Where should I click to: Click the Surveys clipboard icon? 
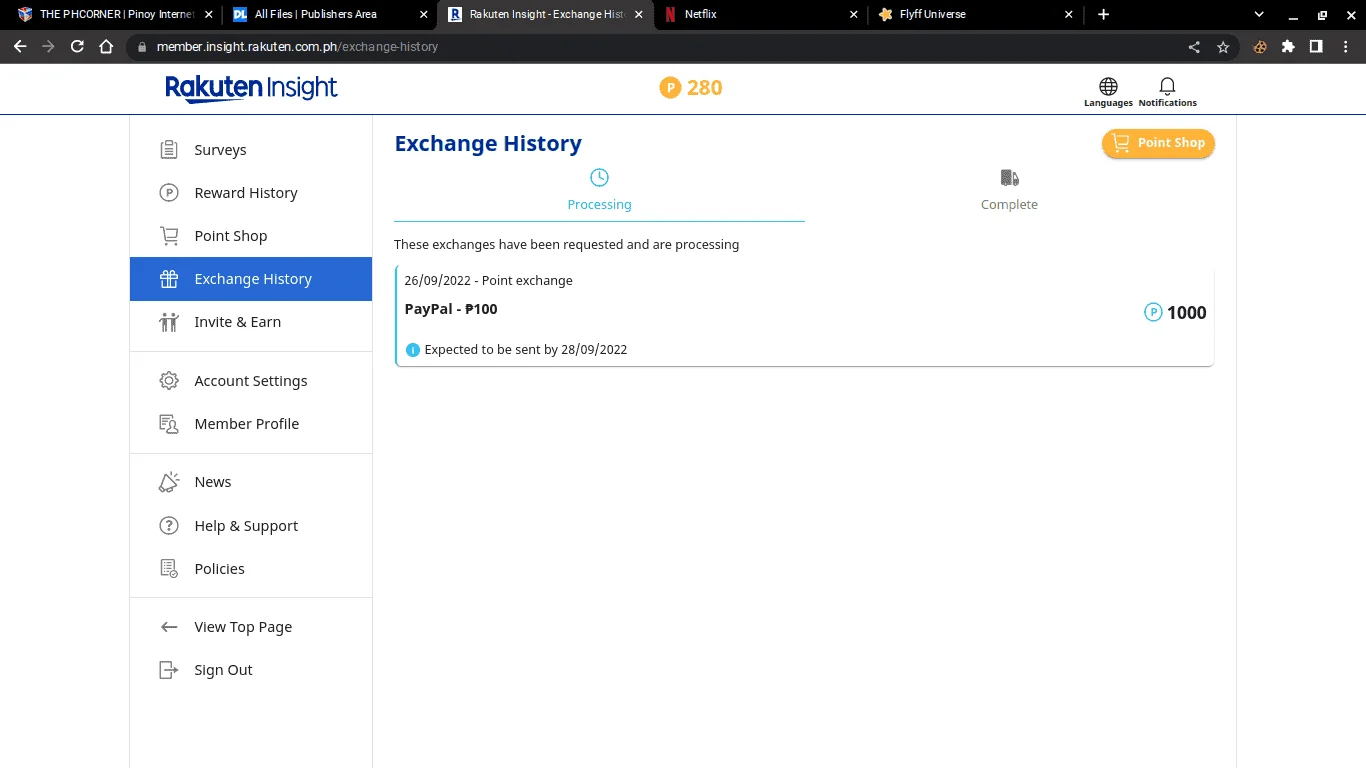pyautogui.click(x=169, y=150)
